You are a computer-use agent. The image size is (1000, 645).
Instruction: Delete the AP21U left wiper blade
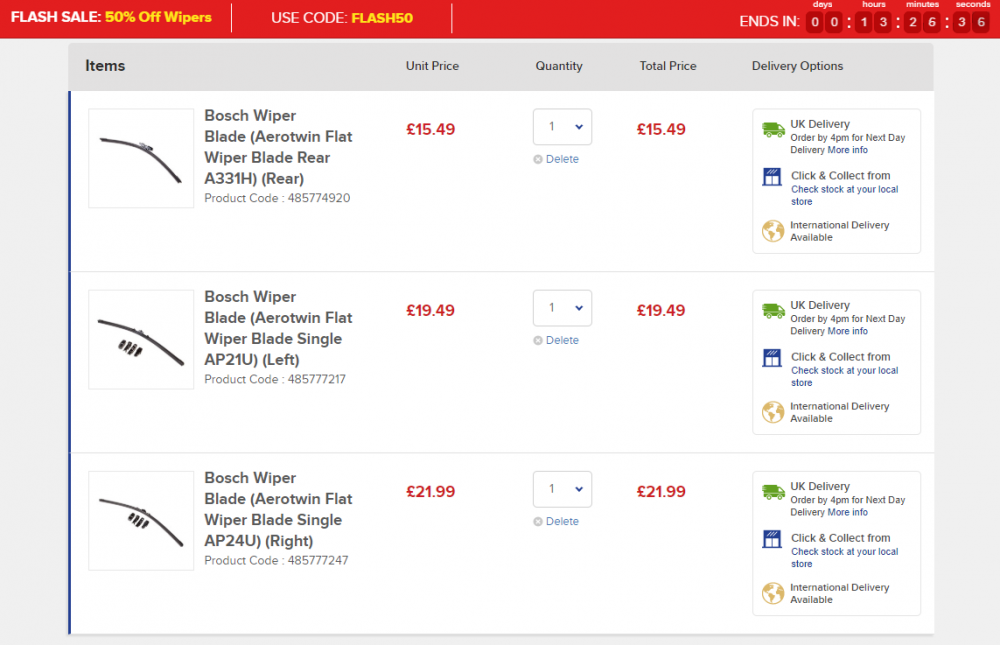(x=562, y=341)
